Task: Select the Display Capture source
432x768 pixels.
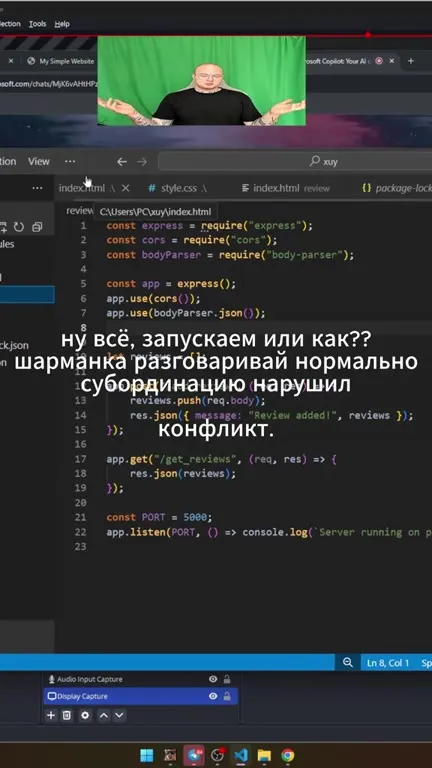Action: pos(141,696)
